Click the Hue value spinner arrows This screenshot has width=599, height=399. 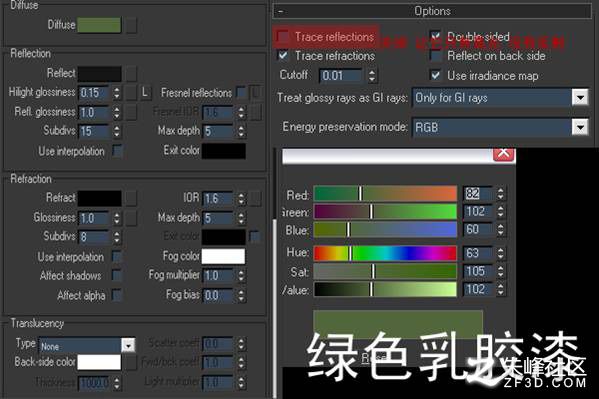point(500,253)
